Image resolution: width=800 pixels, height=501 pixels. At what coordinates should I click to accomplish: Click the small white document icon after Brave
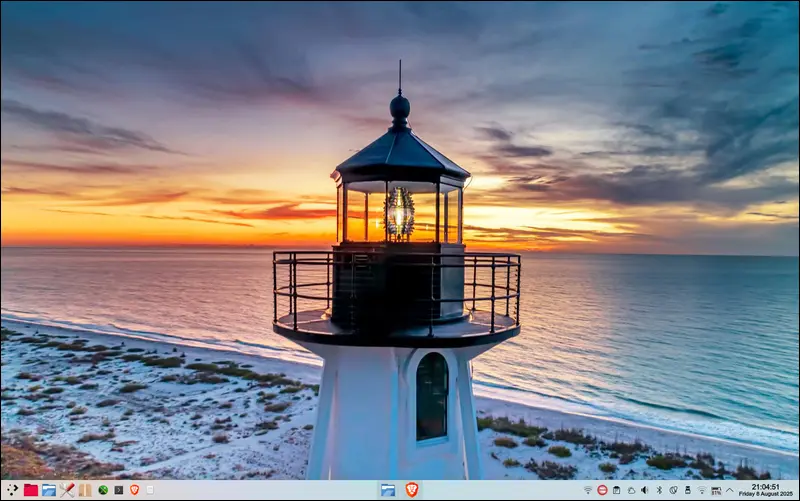pos(150,490)
